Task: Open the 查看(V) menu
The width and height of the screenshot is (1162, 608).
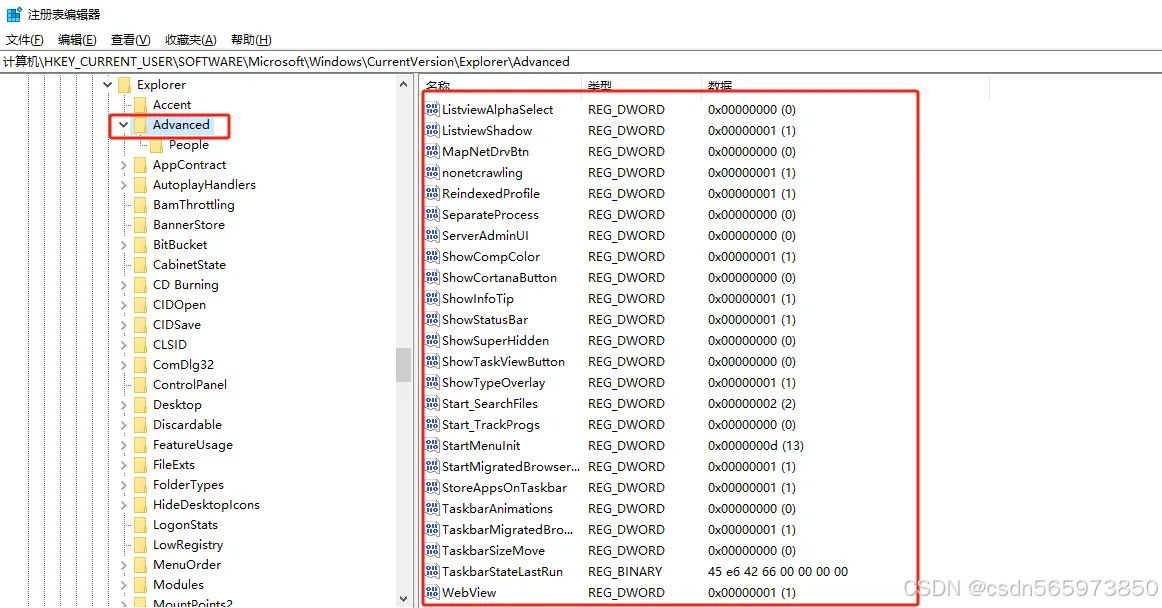Action: [130, 40]
